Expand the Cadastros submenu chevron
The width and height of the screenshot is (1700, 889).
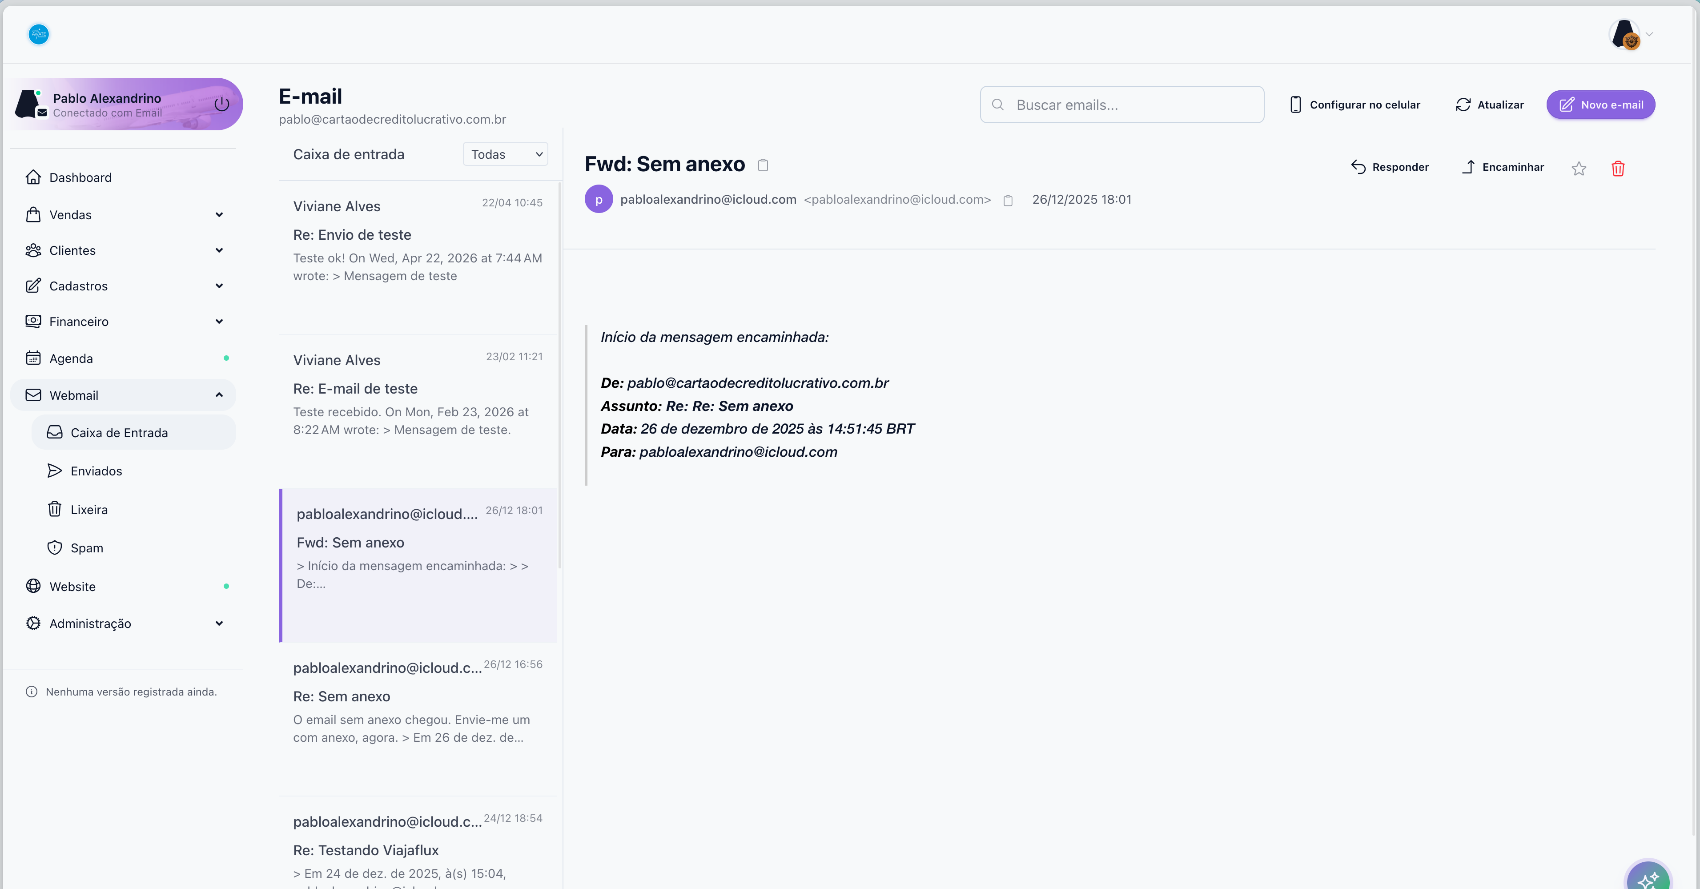coord(219,286)
